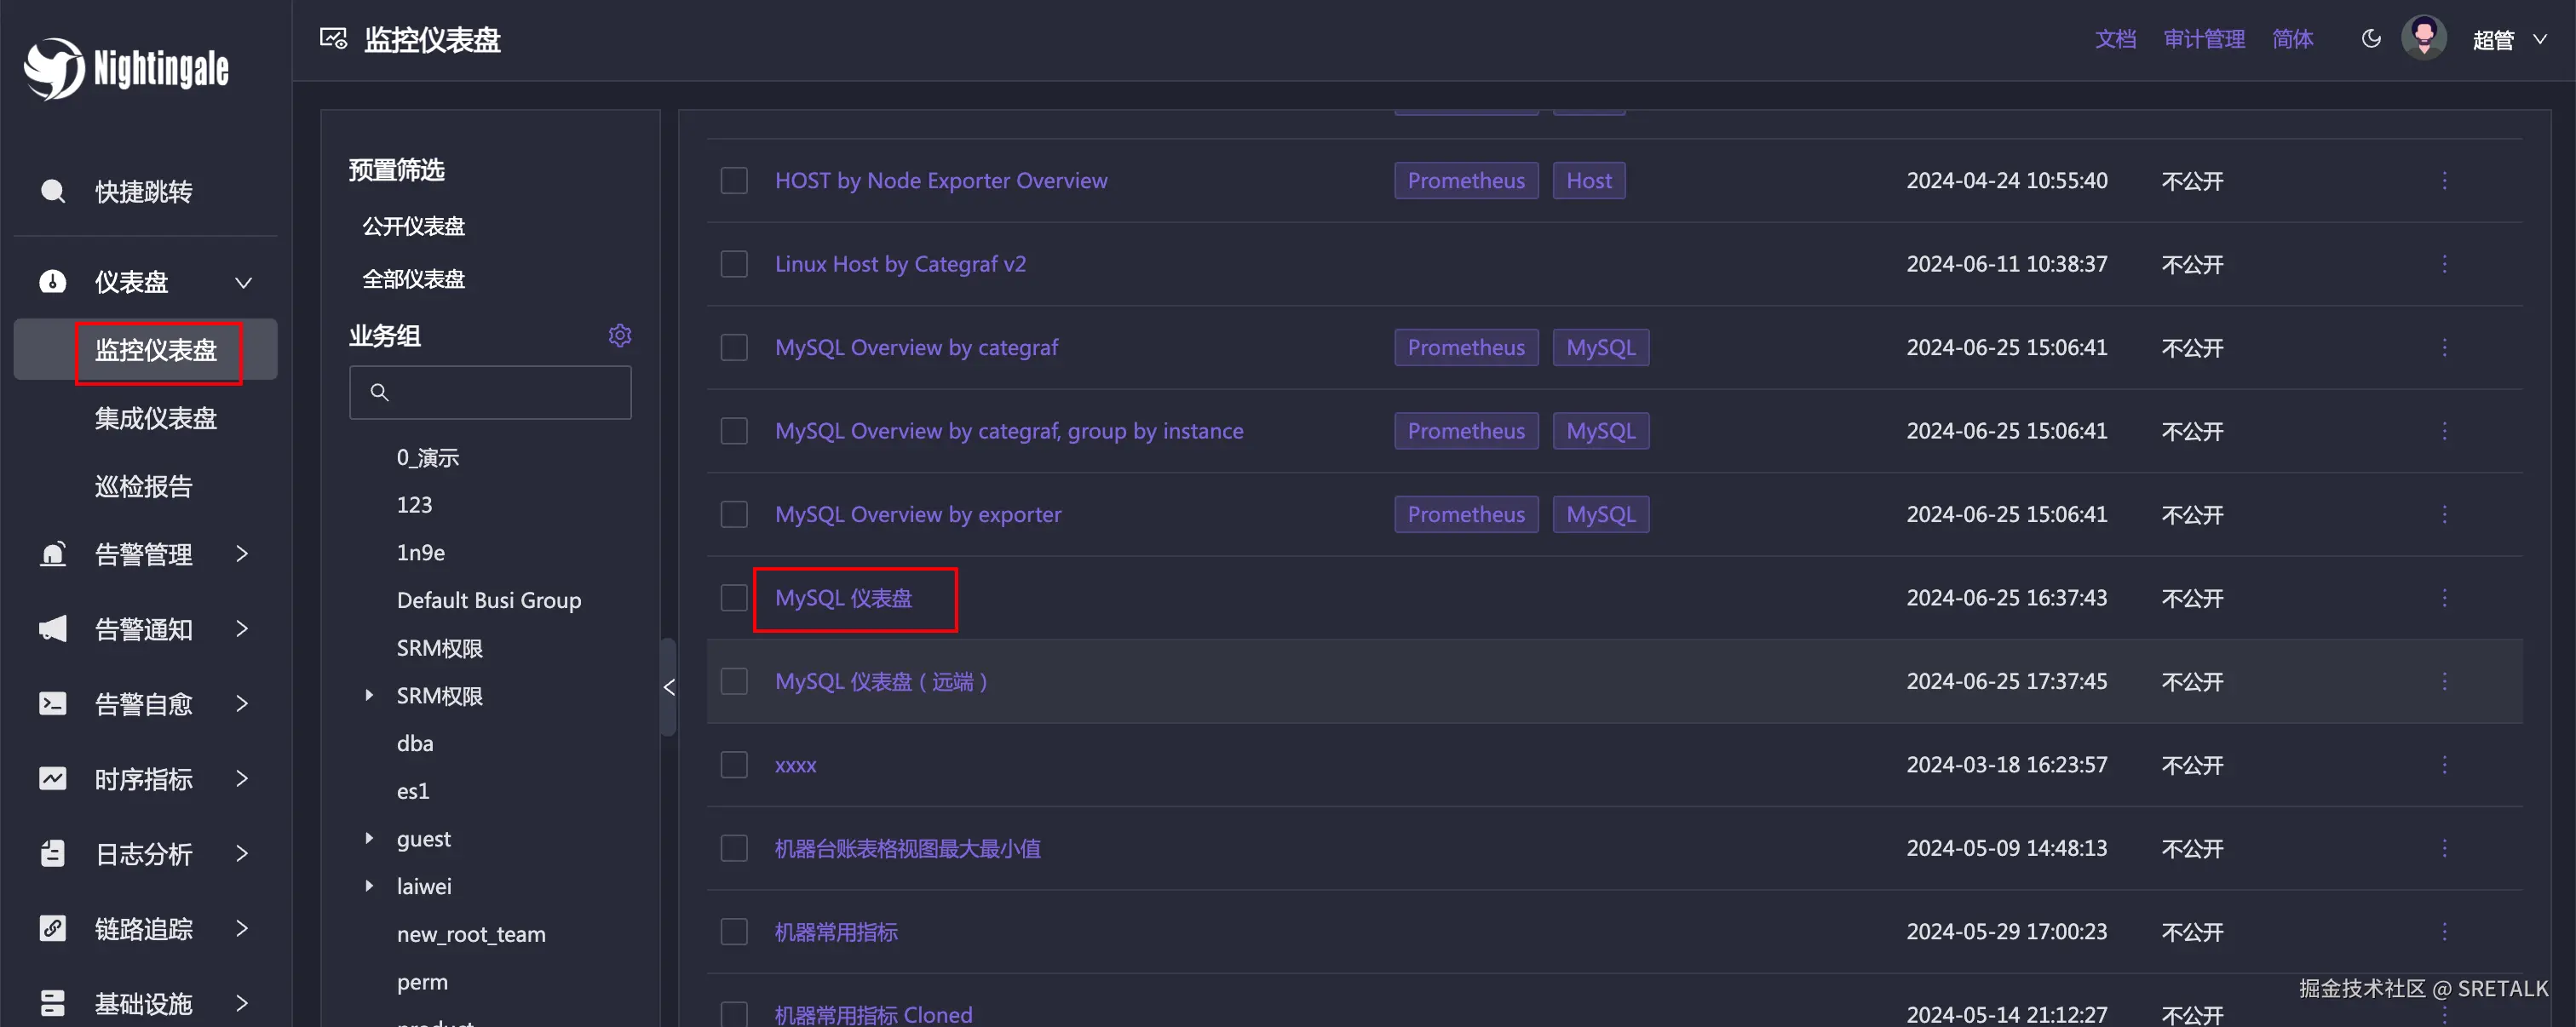Click the 文档 link in header
This screenshot has width=2576, height=1027.
tap(2115, 39)
